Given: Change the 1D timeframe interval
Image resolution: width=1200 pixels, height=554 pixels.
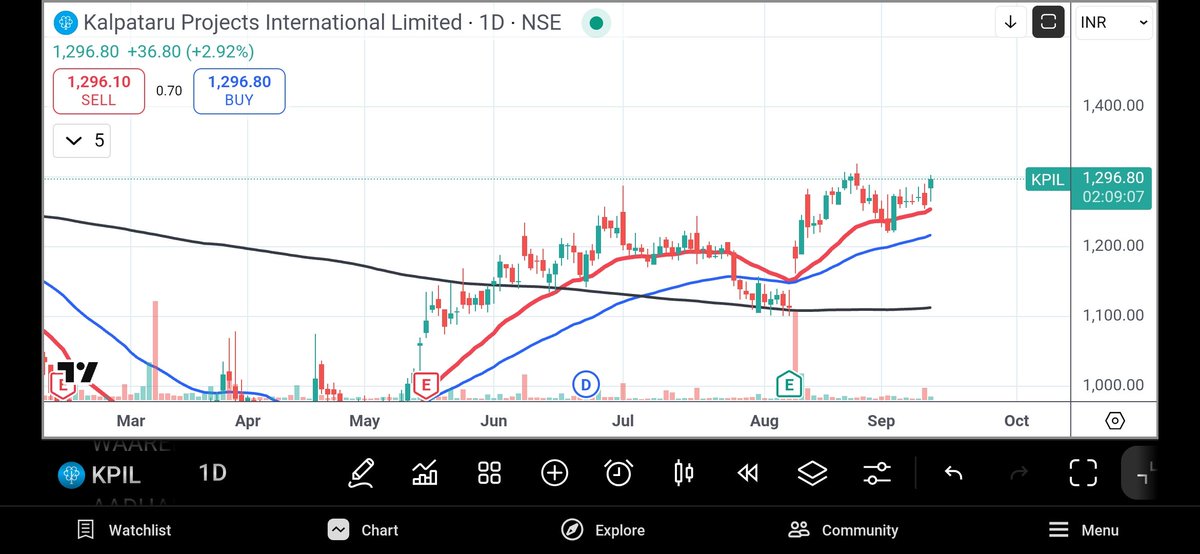Looking at the screenshot, I should click(212, 473).
